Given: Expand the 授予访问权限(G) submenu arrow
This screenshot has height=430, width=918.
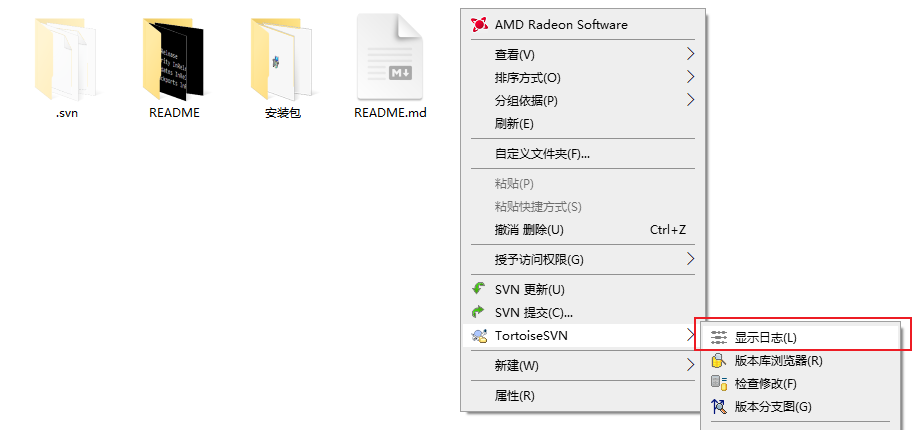Looking at the screenshot, I should [690, 259].
